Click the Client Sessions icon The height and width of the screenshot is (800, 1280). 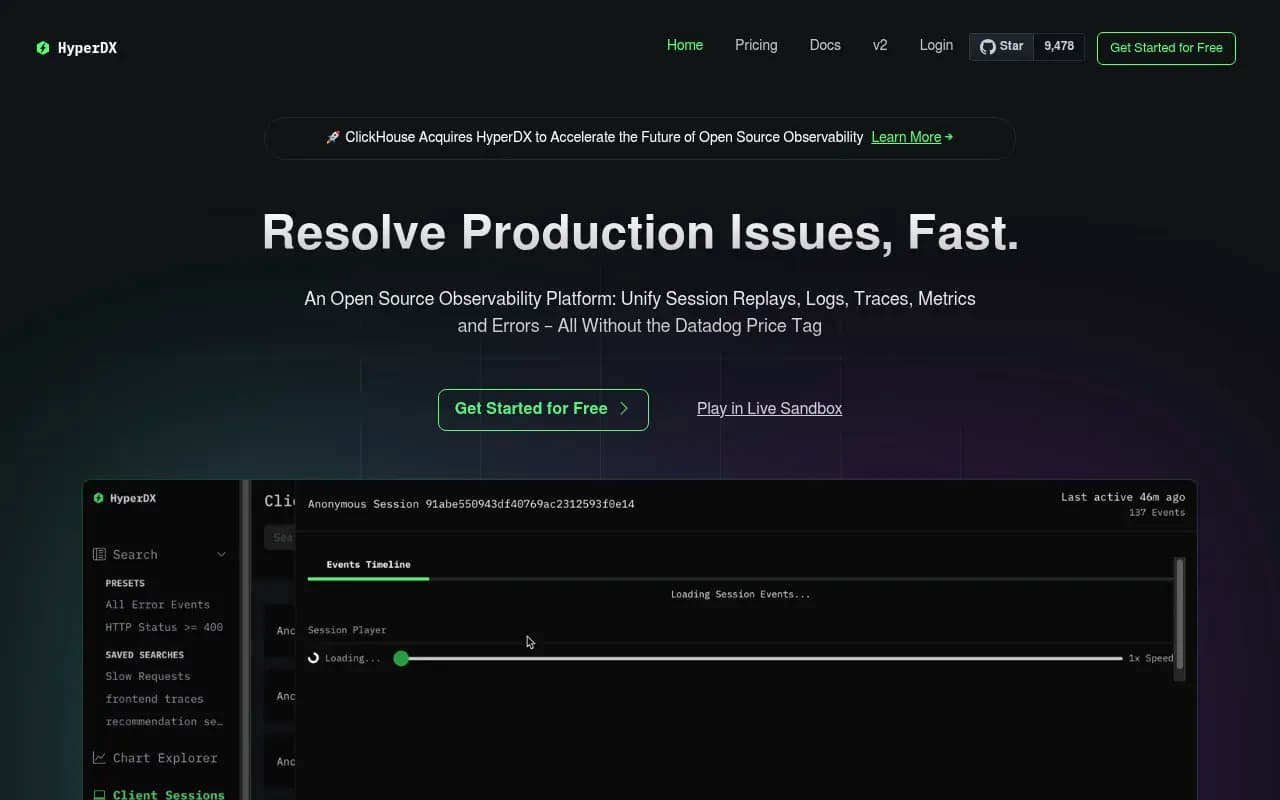tap(99, 795)
